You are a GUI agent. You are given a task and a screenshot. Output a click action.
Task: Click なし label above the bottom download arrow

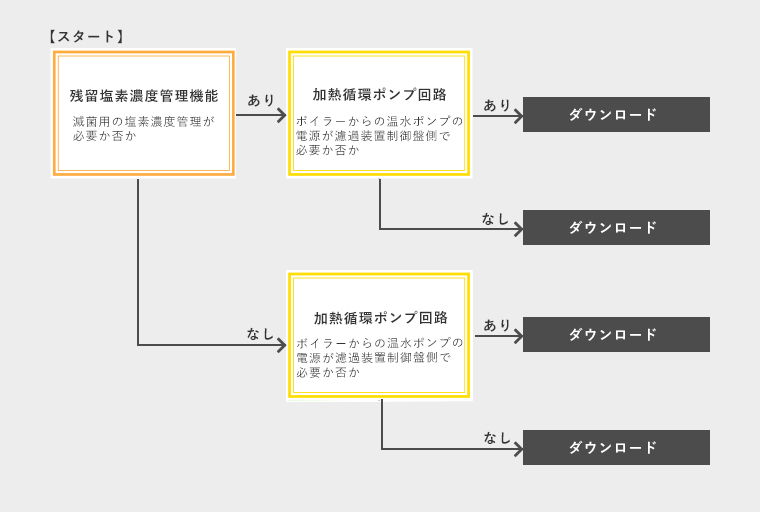[497, 438]
